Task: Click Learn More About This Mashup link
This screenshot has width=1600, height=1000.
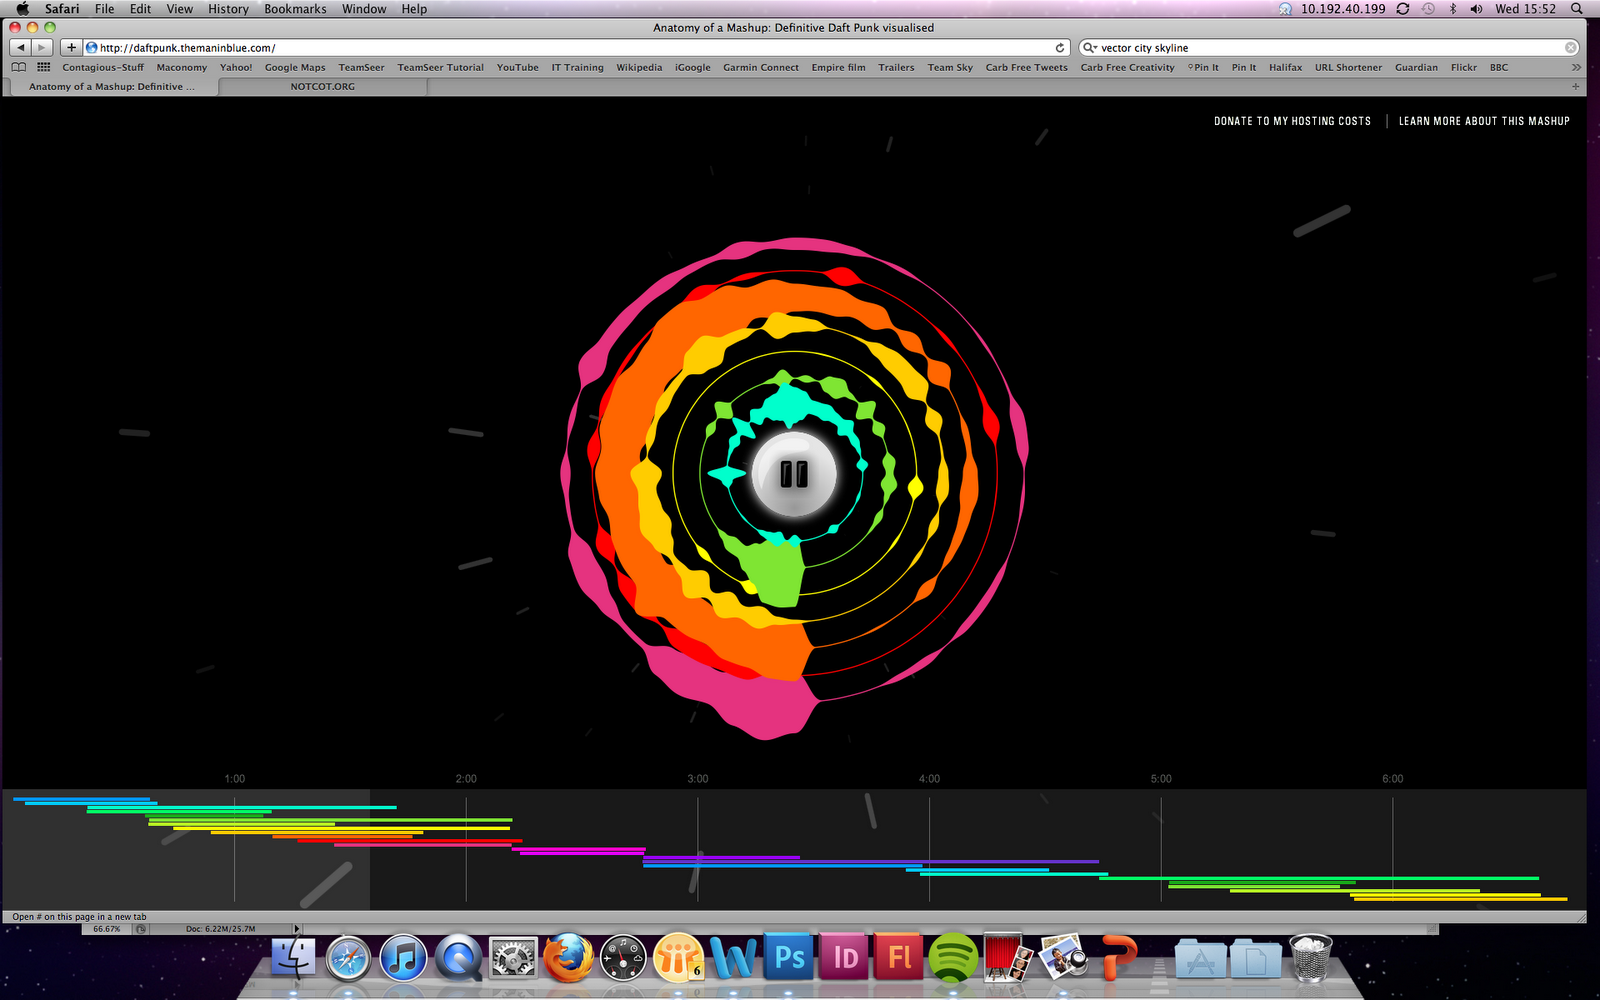Action: click(1484, 121)
